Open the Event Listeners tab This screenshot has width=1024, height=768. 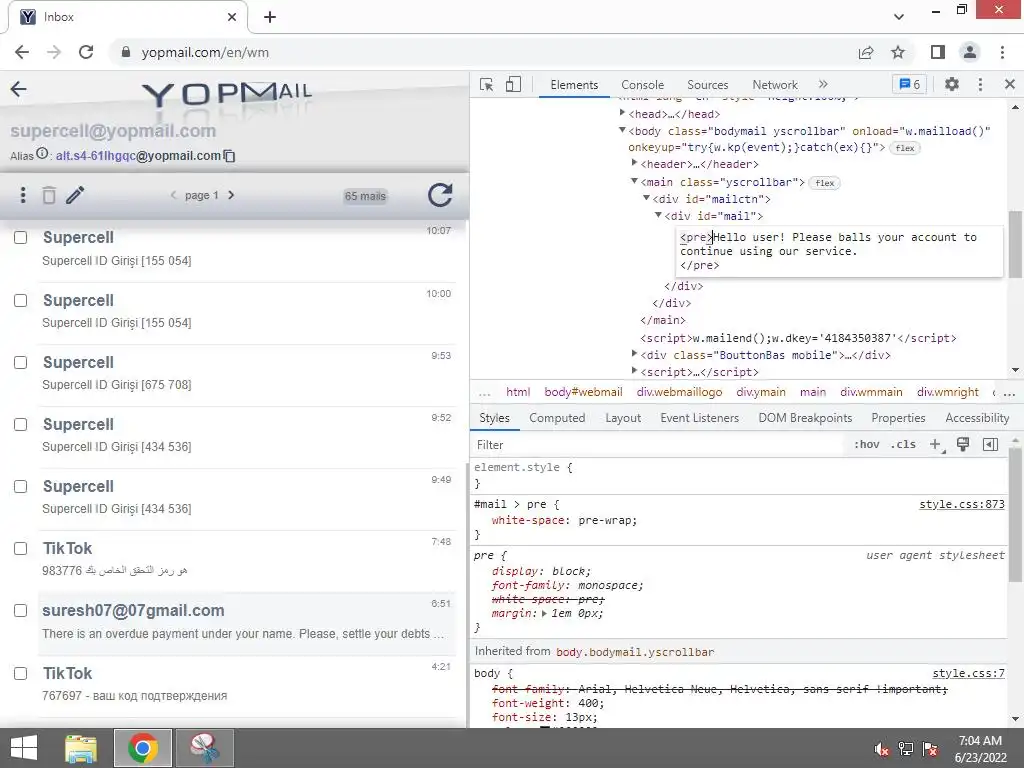(x=699, y=418)
